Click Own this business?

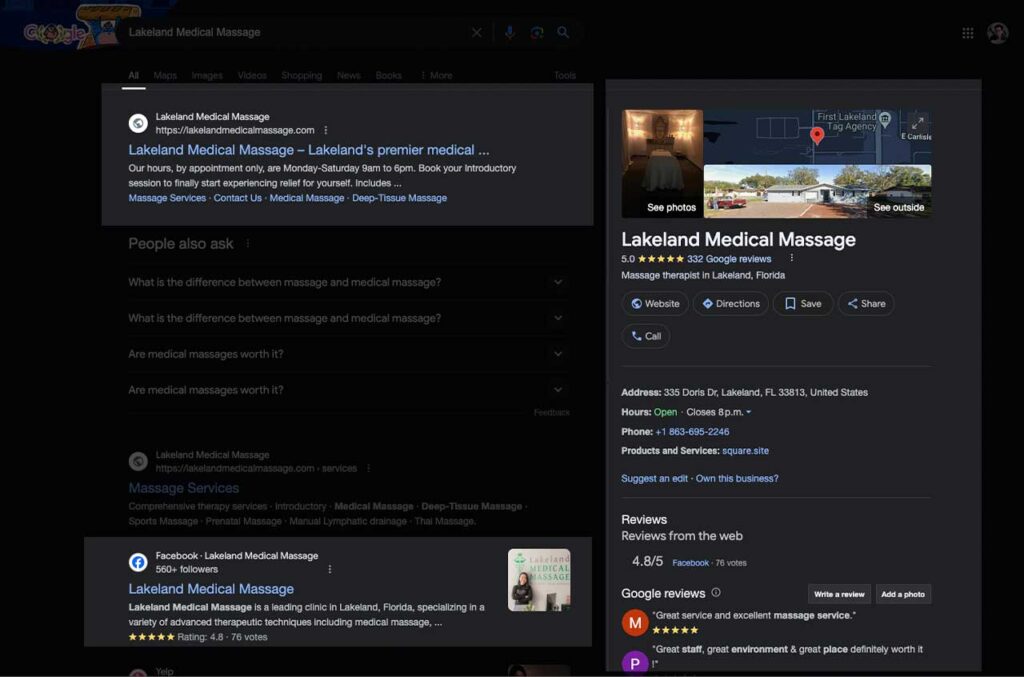[737, 479]
